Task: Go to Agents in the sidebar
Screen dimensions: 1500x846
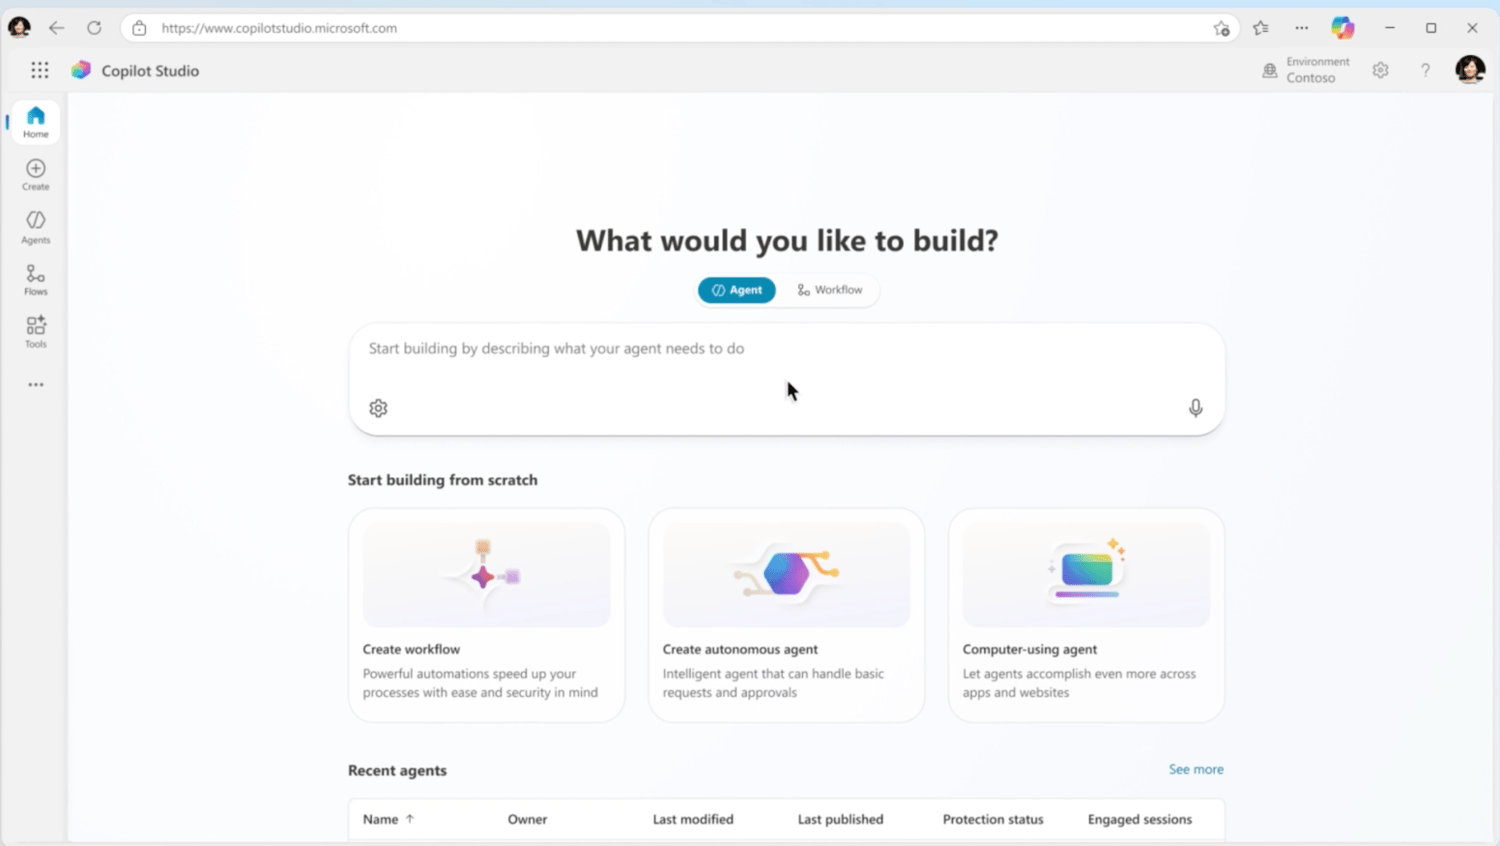Action: tap(36, 227)
